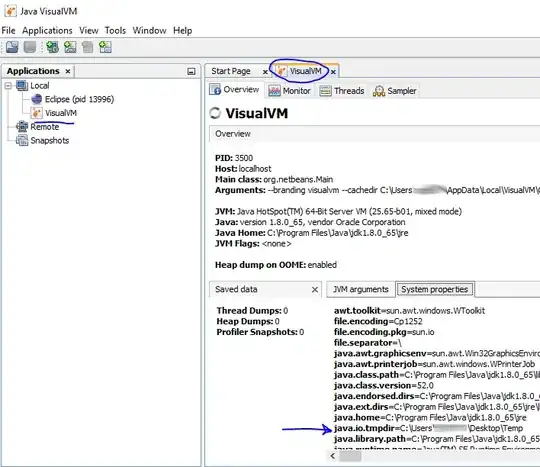
Task: Click the awt.toolkit property line
Action: [x=409, y=311]
